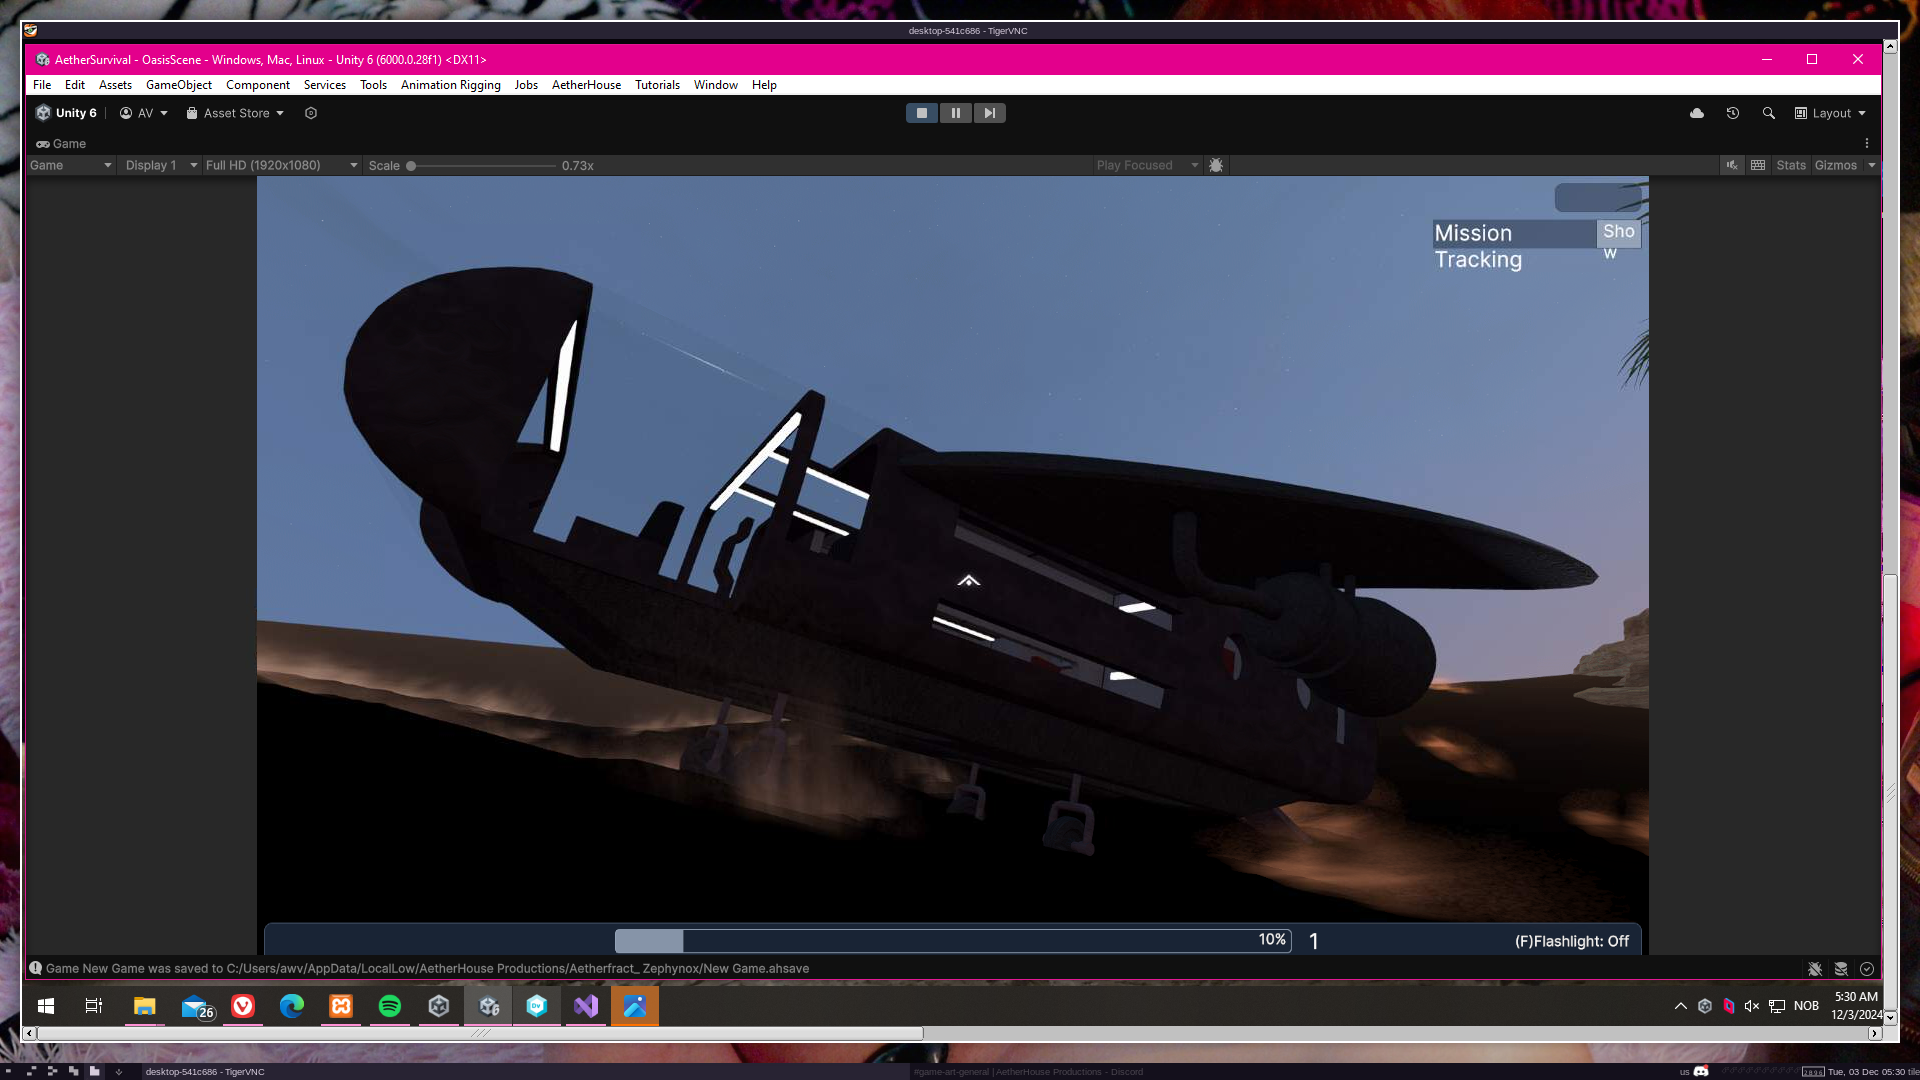Toggle the bug-shaped frame debugger icon
The height and width of the screenshot is (1080, 1920).
pyautogui.click(x=1216, y=165)
